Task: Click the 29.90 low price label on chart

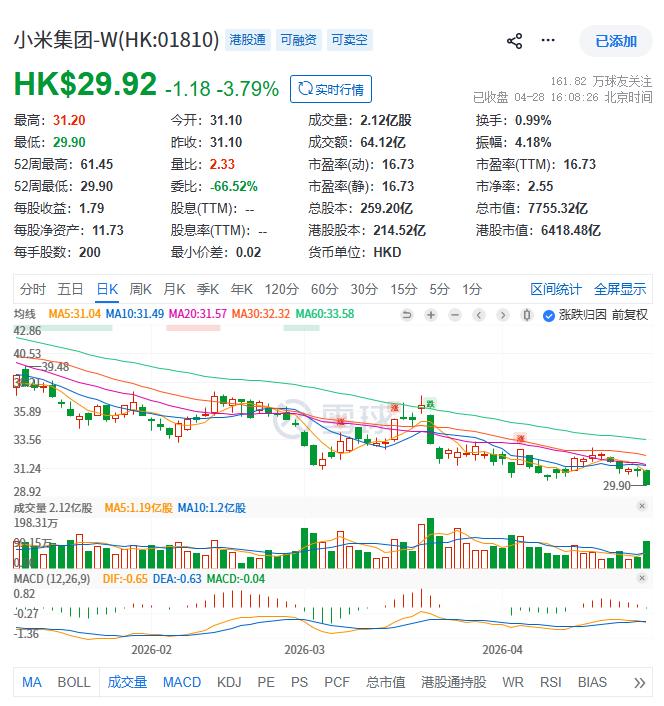Action: 616,485
